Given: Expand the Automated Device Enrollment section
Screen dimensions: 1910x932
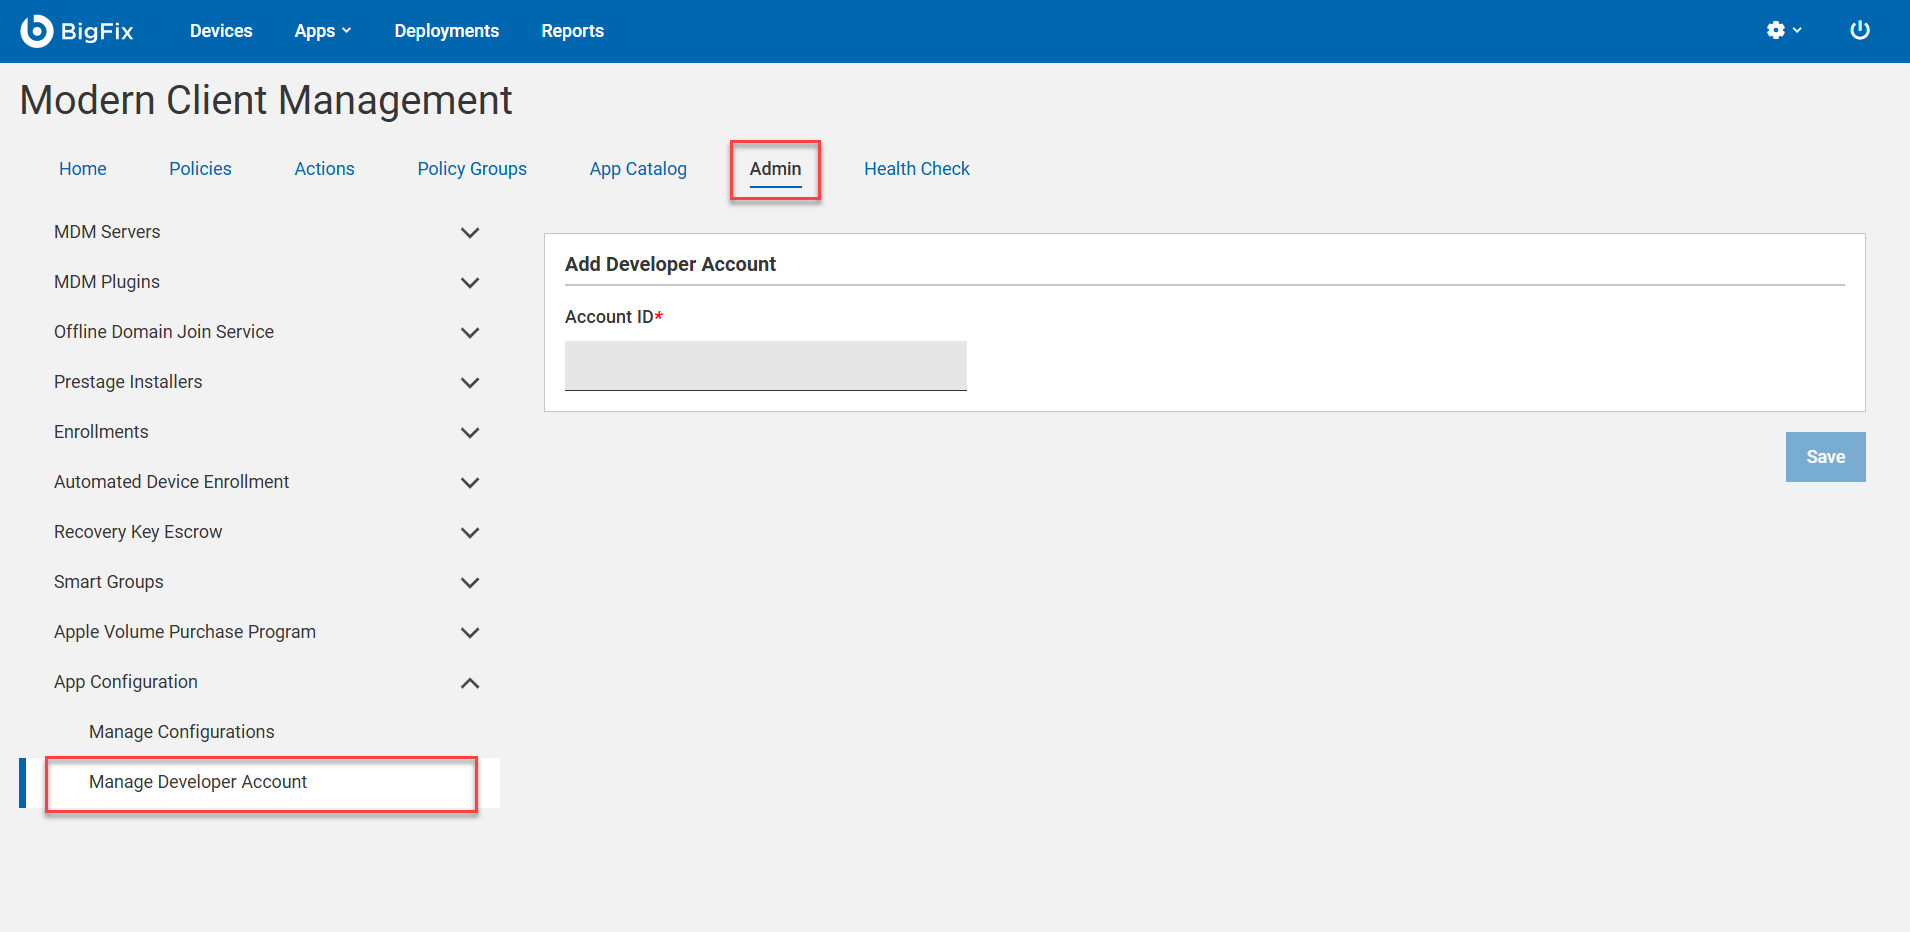Looking at the screenshot, I should (x=470, y=482).
